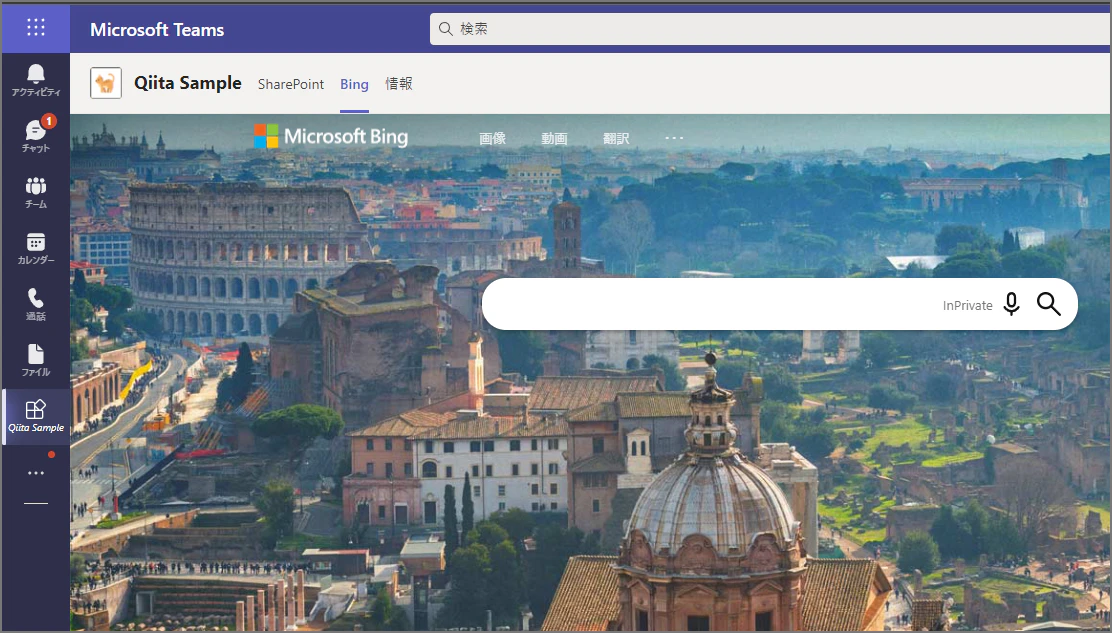Screen dimensions: 1112x633
Task: Switch to the Bing tab
Action: [x=354, y=84]
